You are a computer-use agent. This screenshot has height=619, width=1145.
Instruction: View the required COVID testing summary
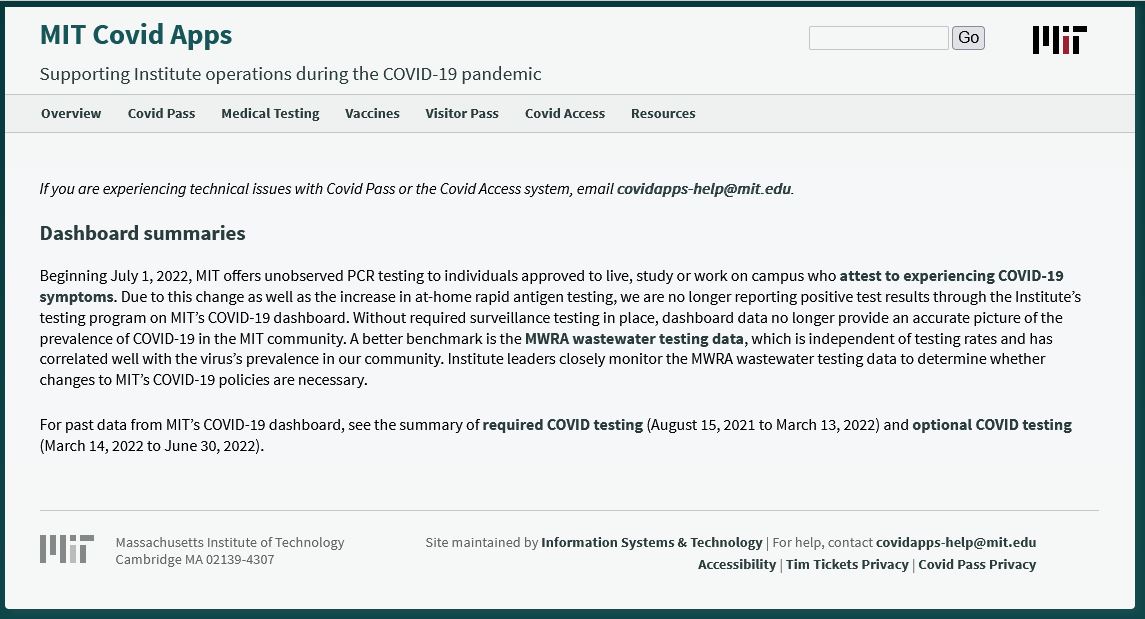click(x=563, y=425)
